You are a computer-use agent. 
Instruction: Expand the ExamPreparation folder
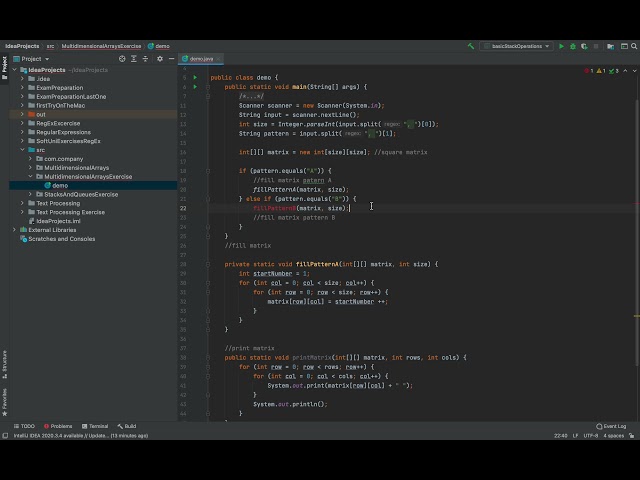pyautogui.click(x=22, y=88)
